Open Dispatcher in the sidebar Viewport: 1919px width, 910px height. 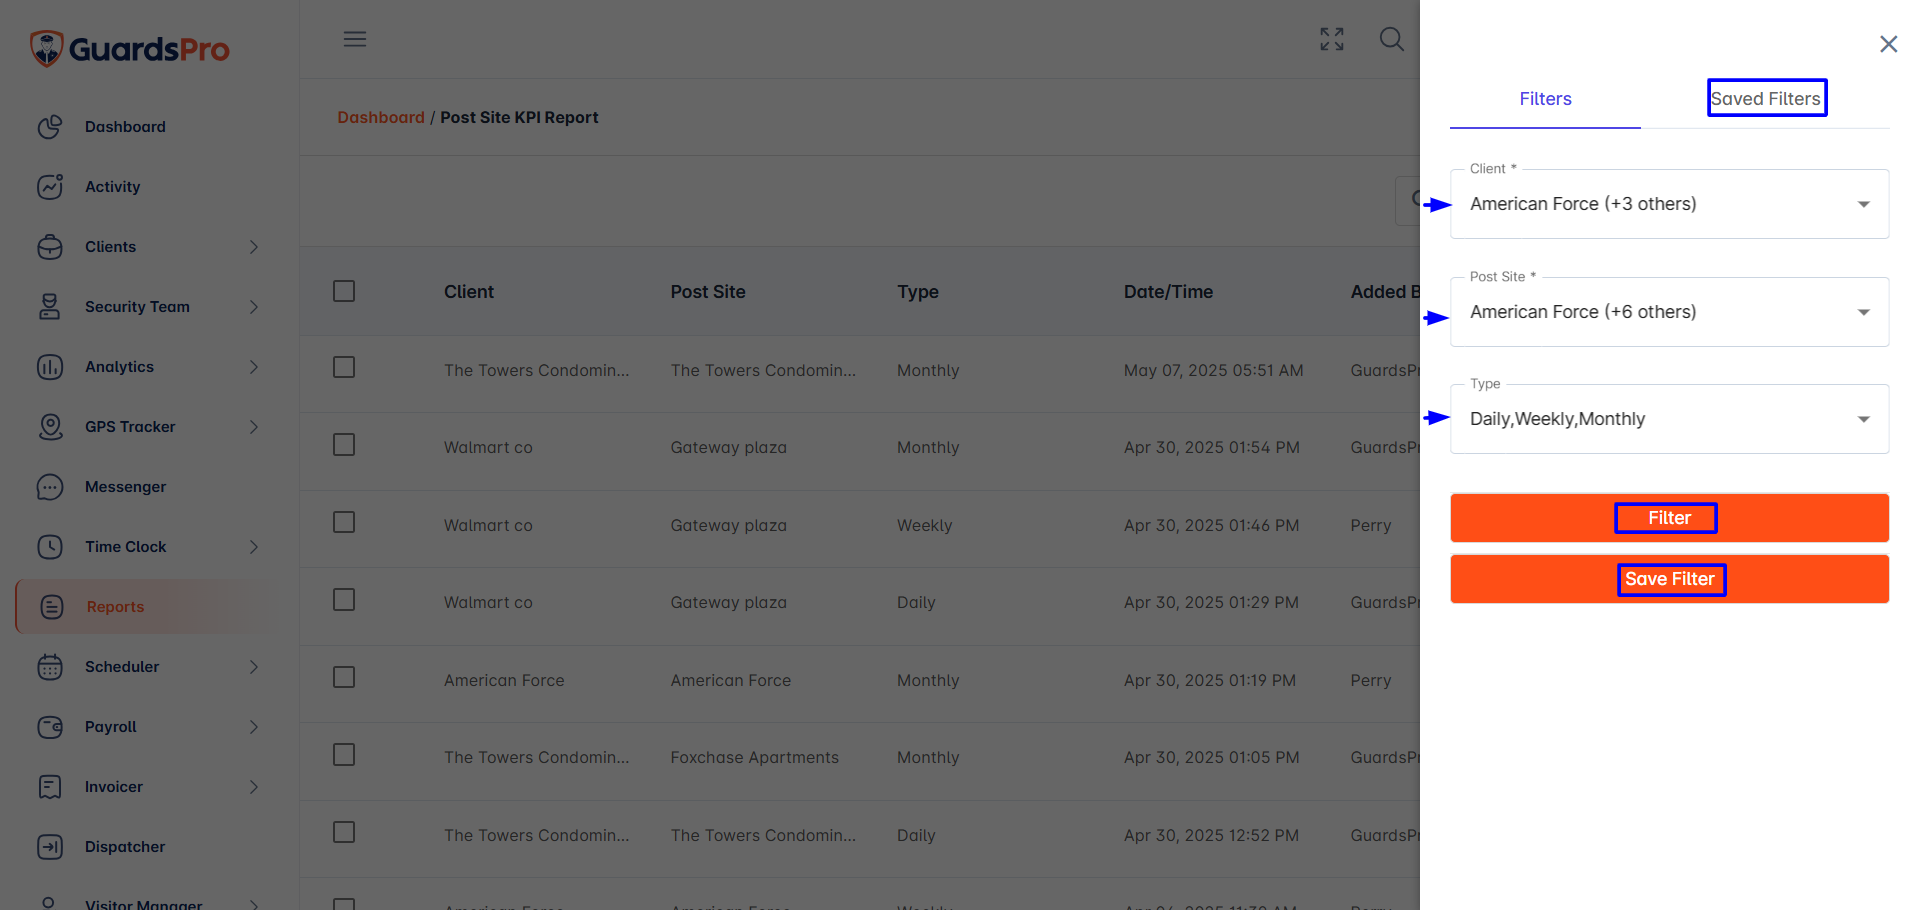tap(125, 847)
